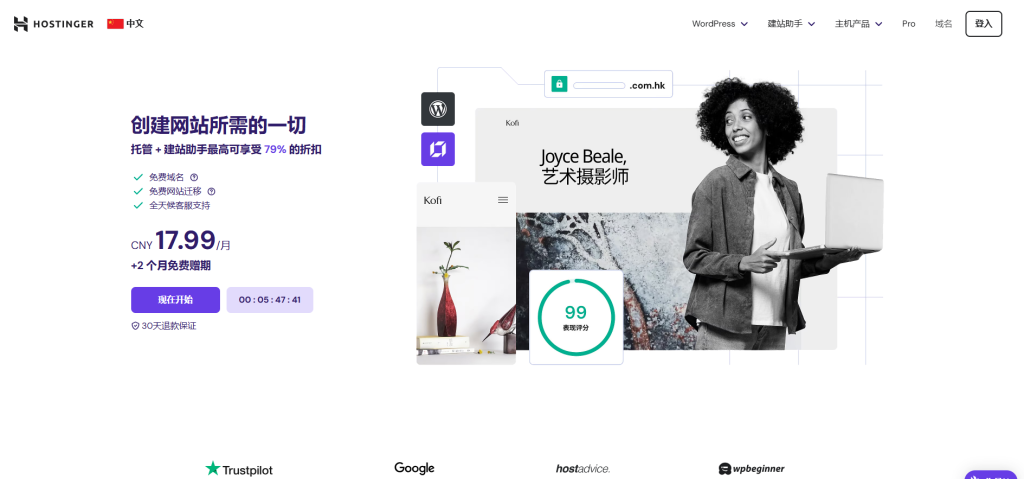Click the 99 performance score gauge

tap(575, 317)
